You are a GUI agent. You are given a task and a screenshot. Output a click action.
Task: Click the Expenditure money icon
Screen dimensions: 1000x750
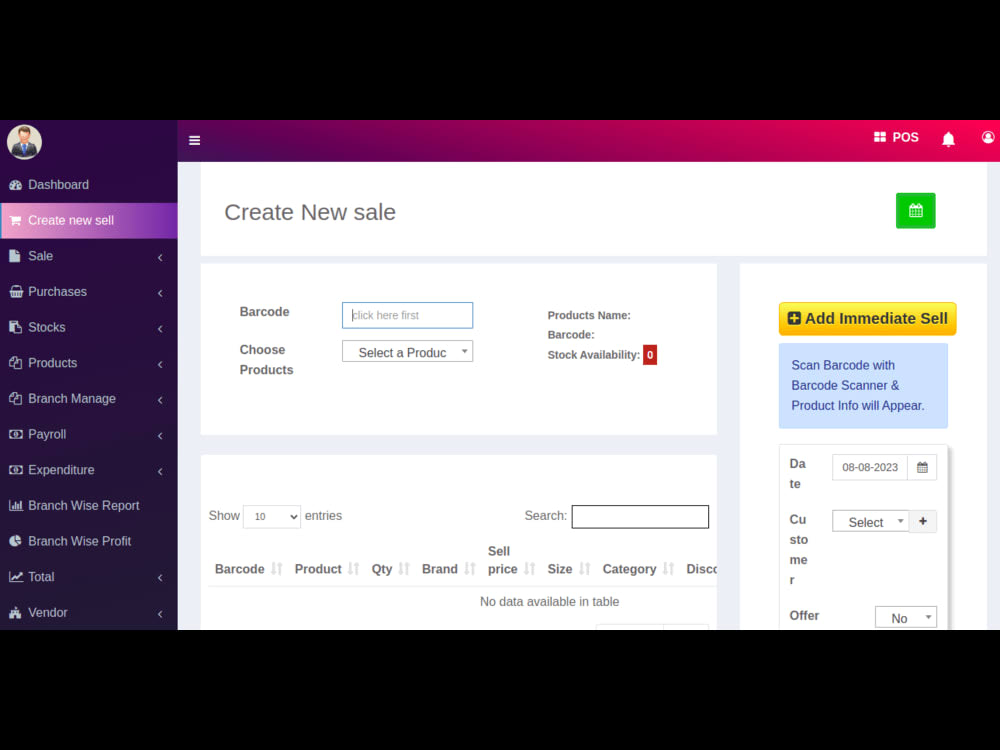(x=15, y=470)
